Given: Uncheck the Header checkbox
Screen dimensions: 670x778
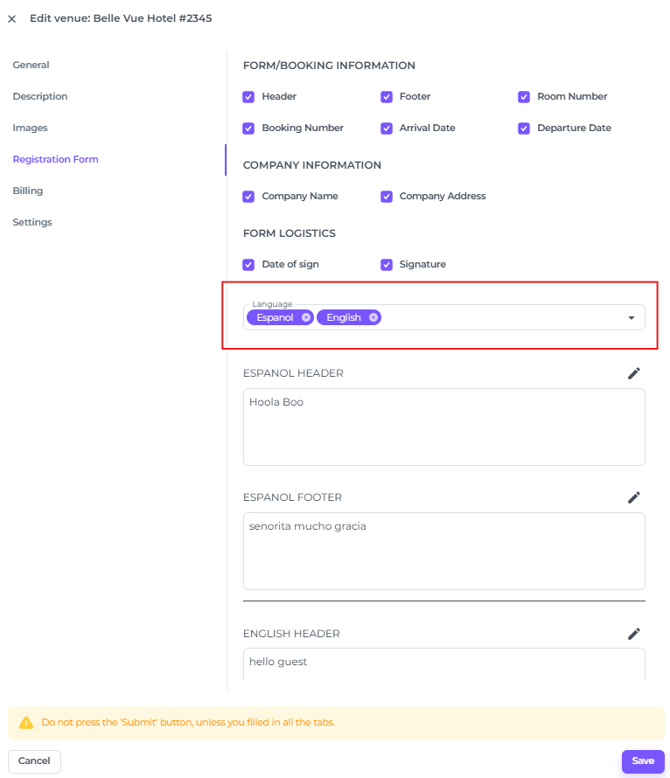Looking at the screenshot, I should (x=249, y=97).
